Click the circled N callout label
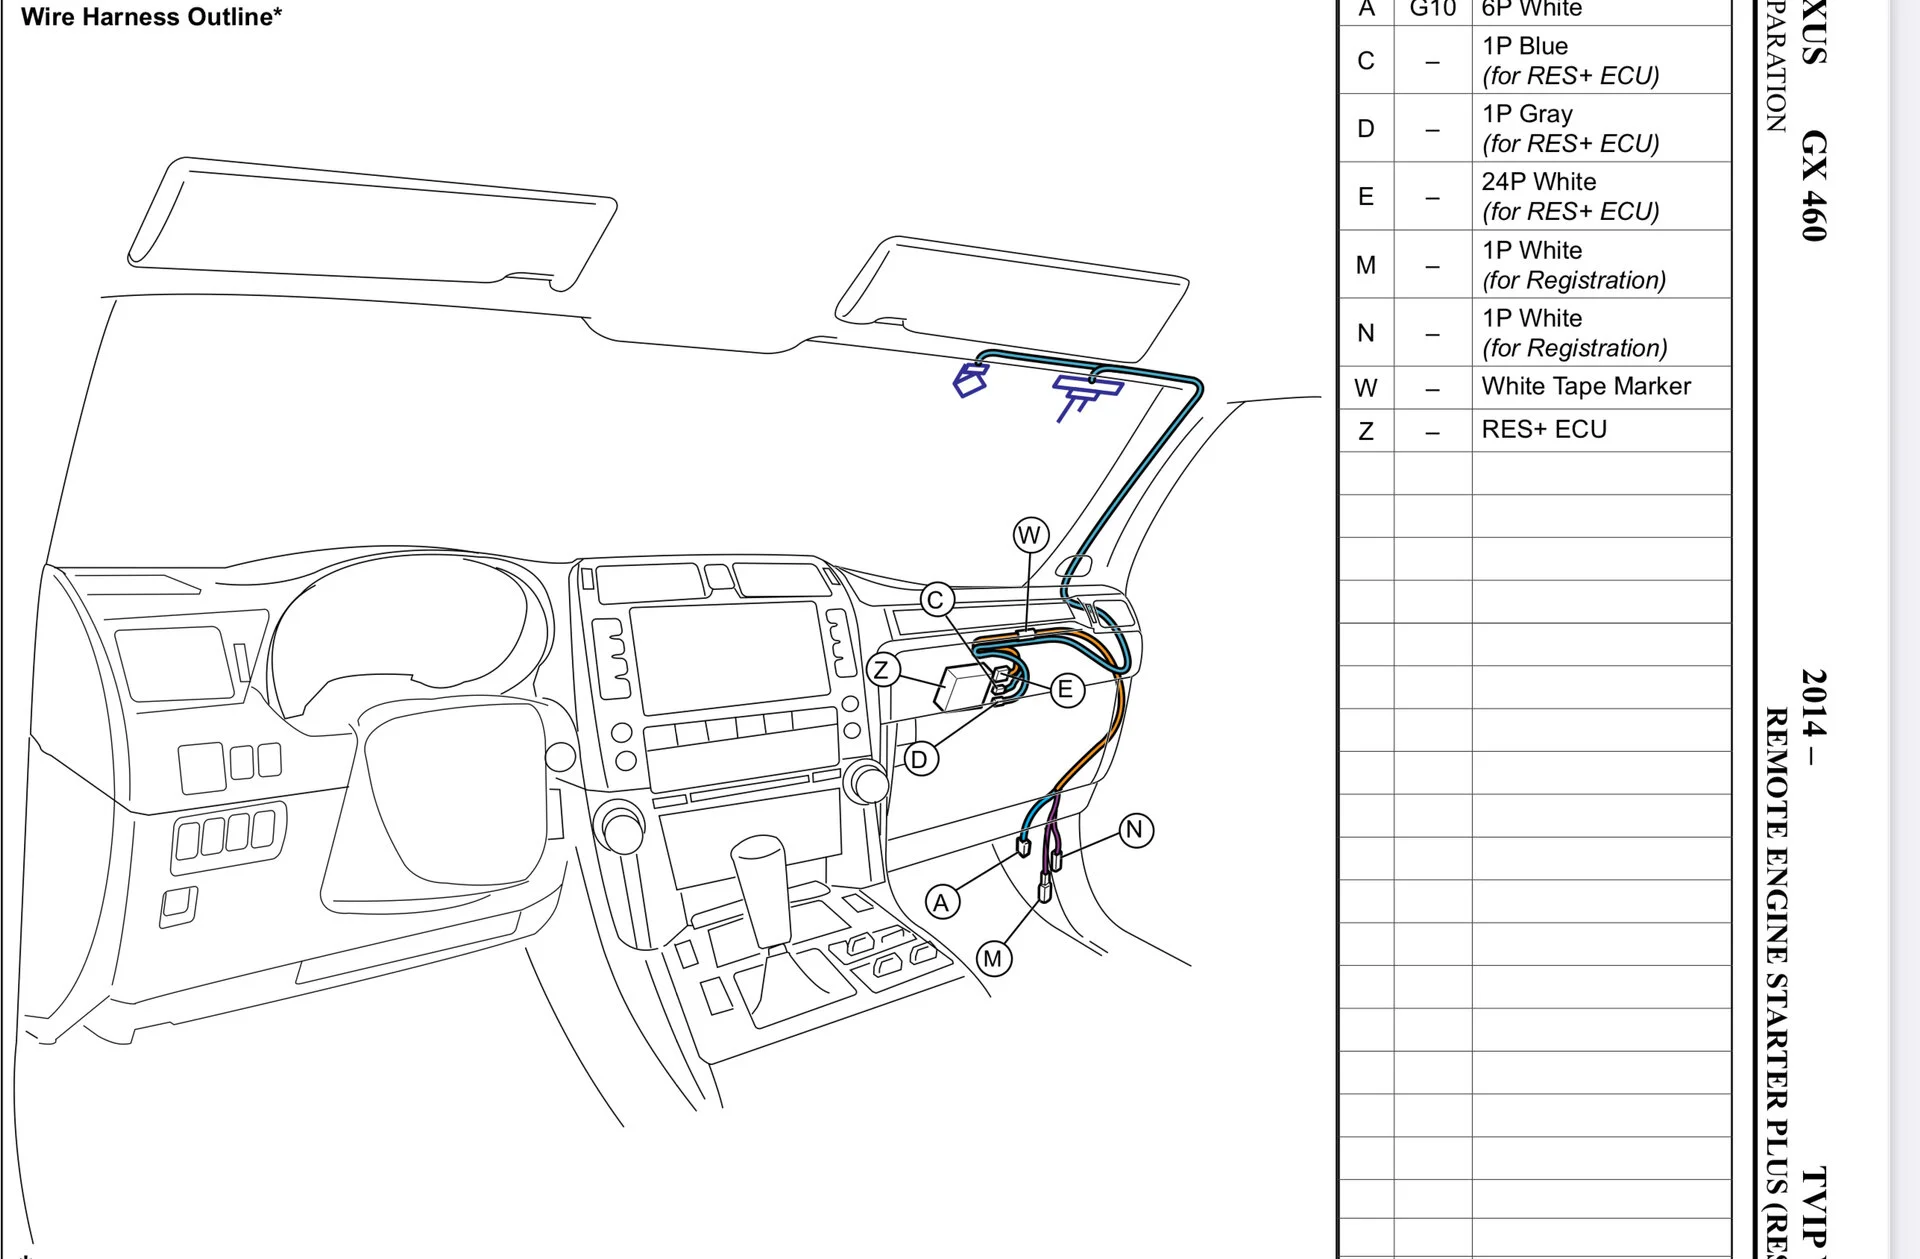The image size is (1920, 1259). point(1135,830)
